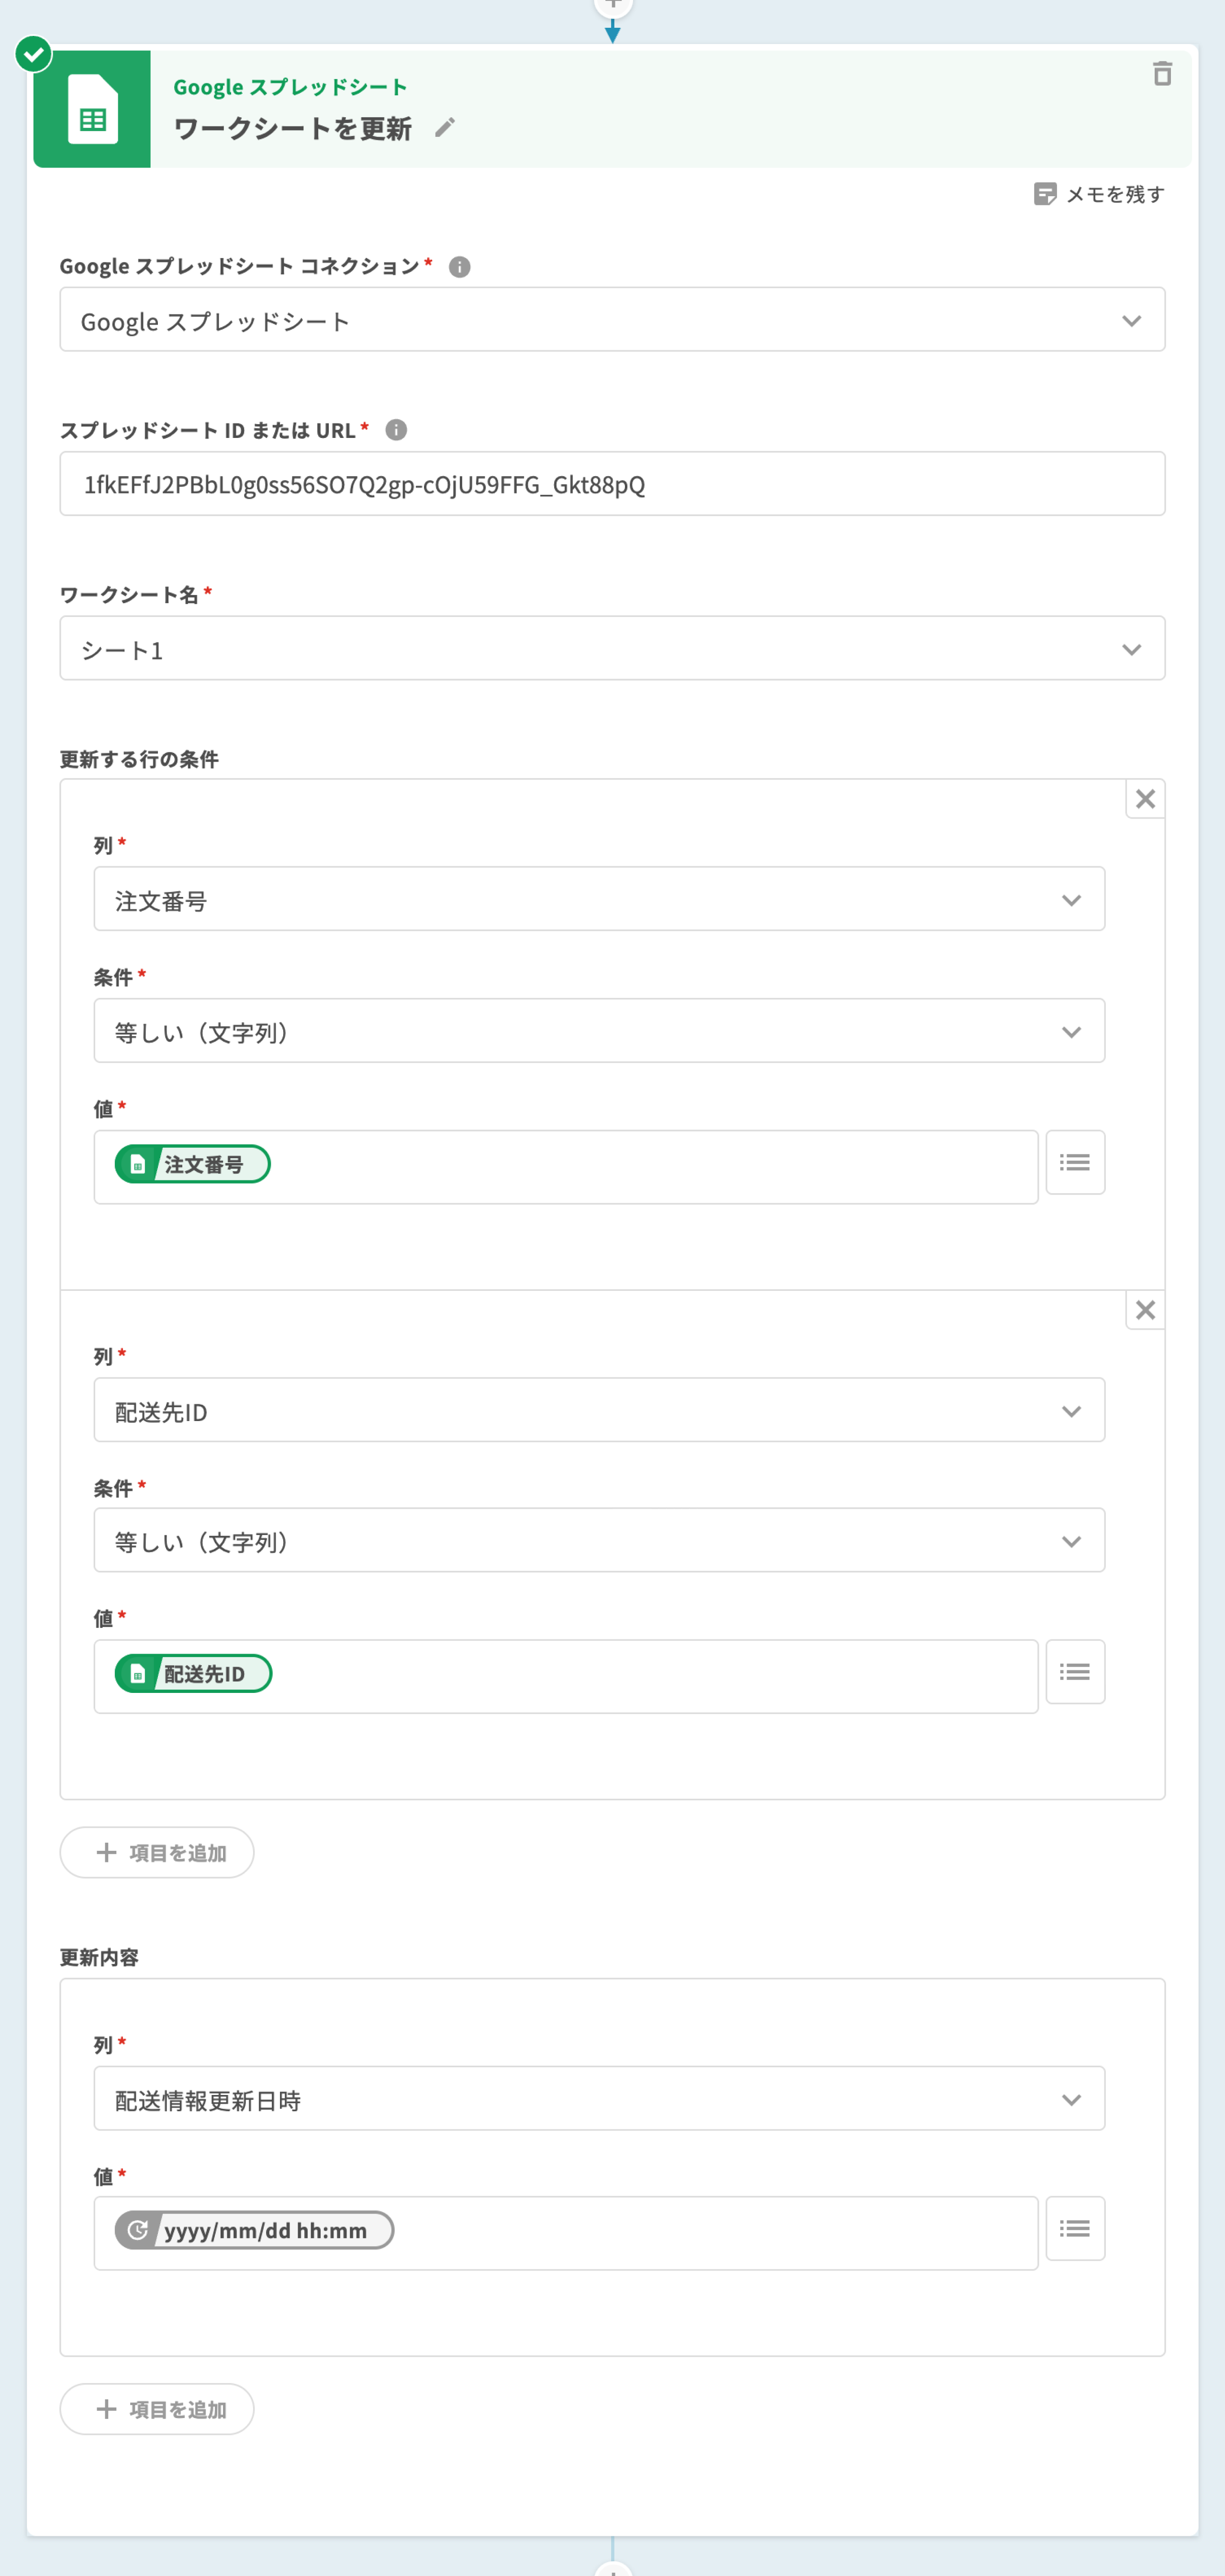Remove the 注文番号 condition block
The width and height of the screenshot is (1225, 2576).
[1145, 799]
